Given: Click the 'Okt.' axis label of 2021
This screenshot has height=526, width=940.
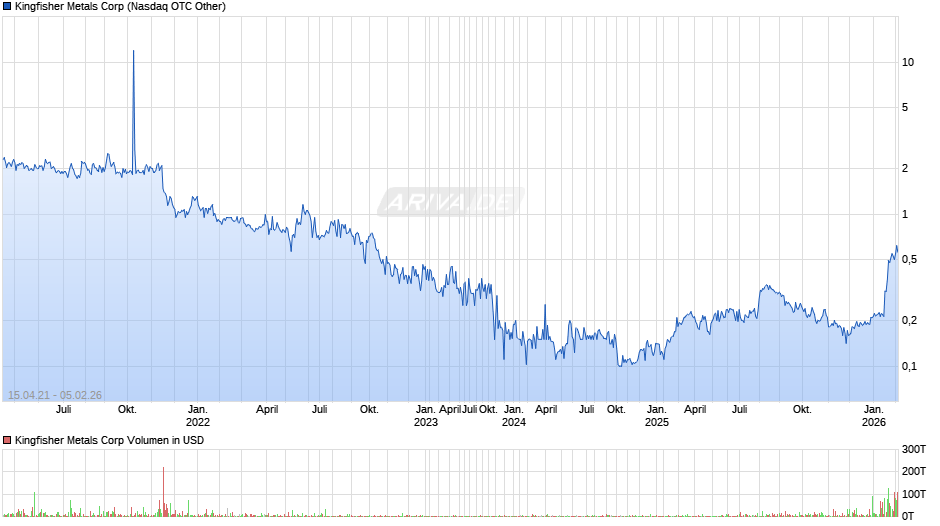Looking at the screenshot, I should tap(127, 410).
